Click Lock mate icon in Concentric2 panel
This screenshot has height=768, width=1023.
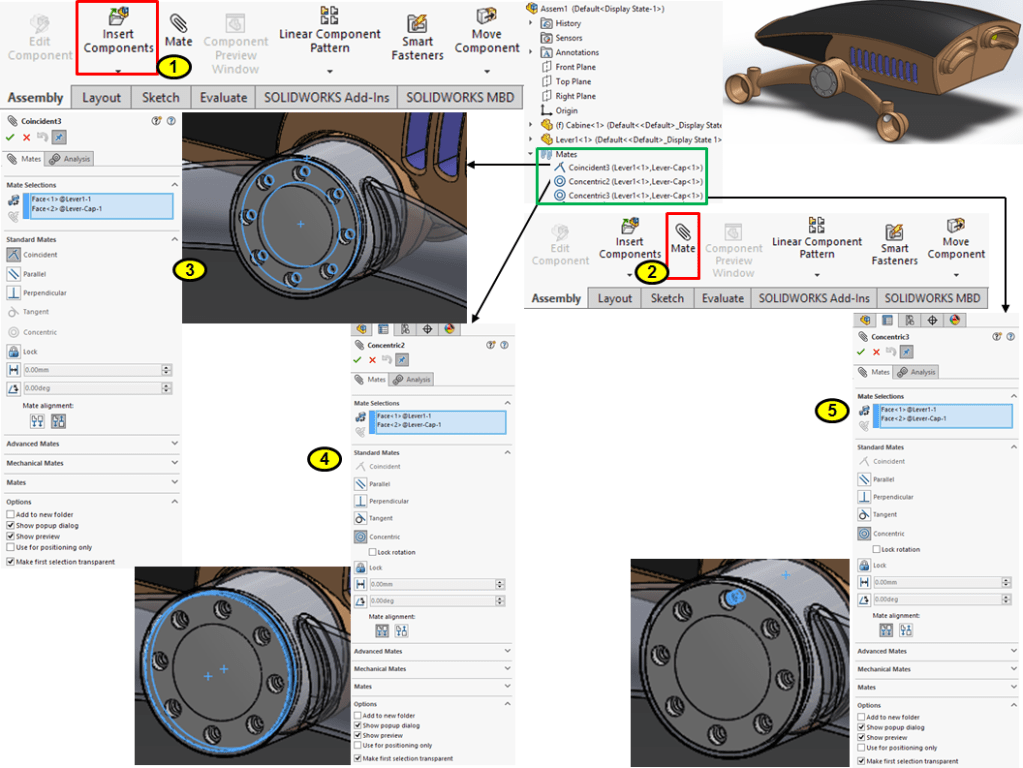[x=361, y=568]
